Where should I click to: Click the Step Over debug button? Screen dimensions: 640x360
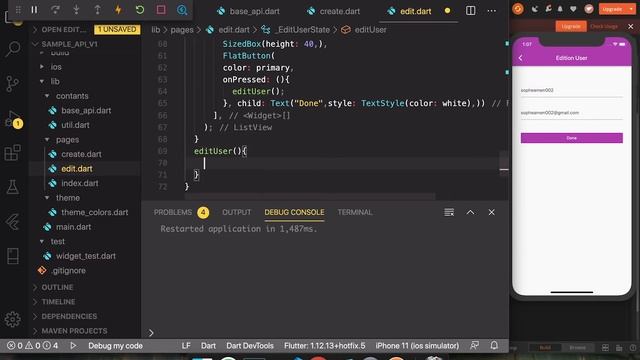pyautogui.click(x=55, y=10)
